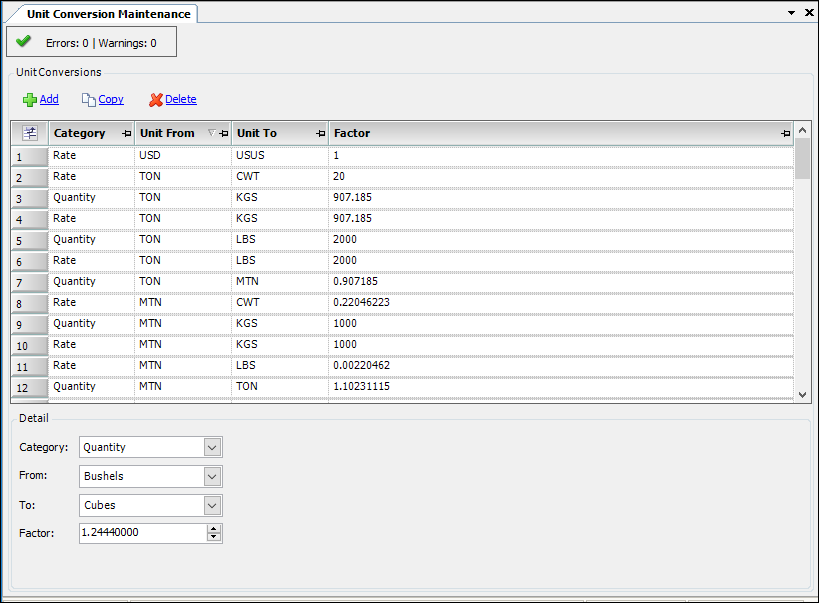Select row header 11
819x603 pixels.
[29, 366]
